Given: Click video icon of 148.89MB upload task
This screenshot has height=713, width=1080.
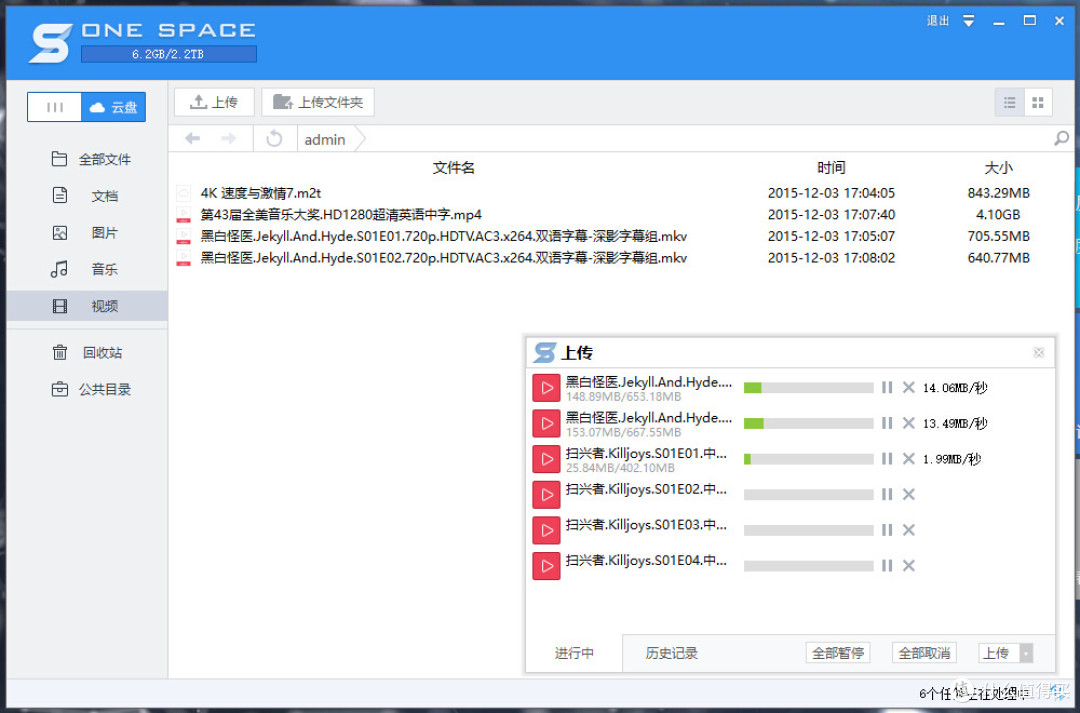Looking at the screenshot, I should [546, 388].
